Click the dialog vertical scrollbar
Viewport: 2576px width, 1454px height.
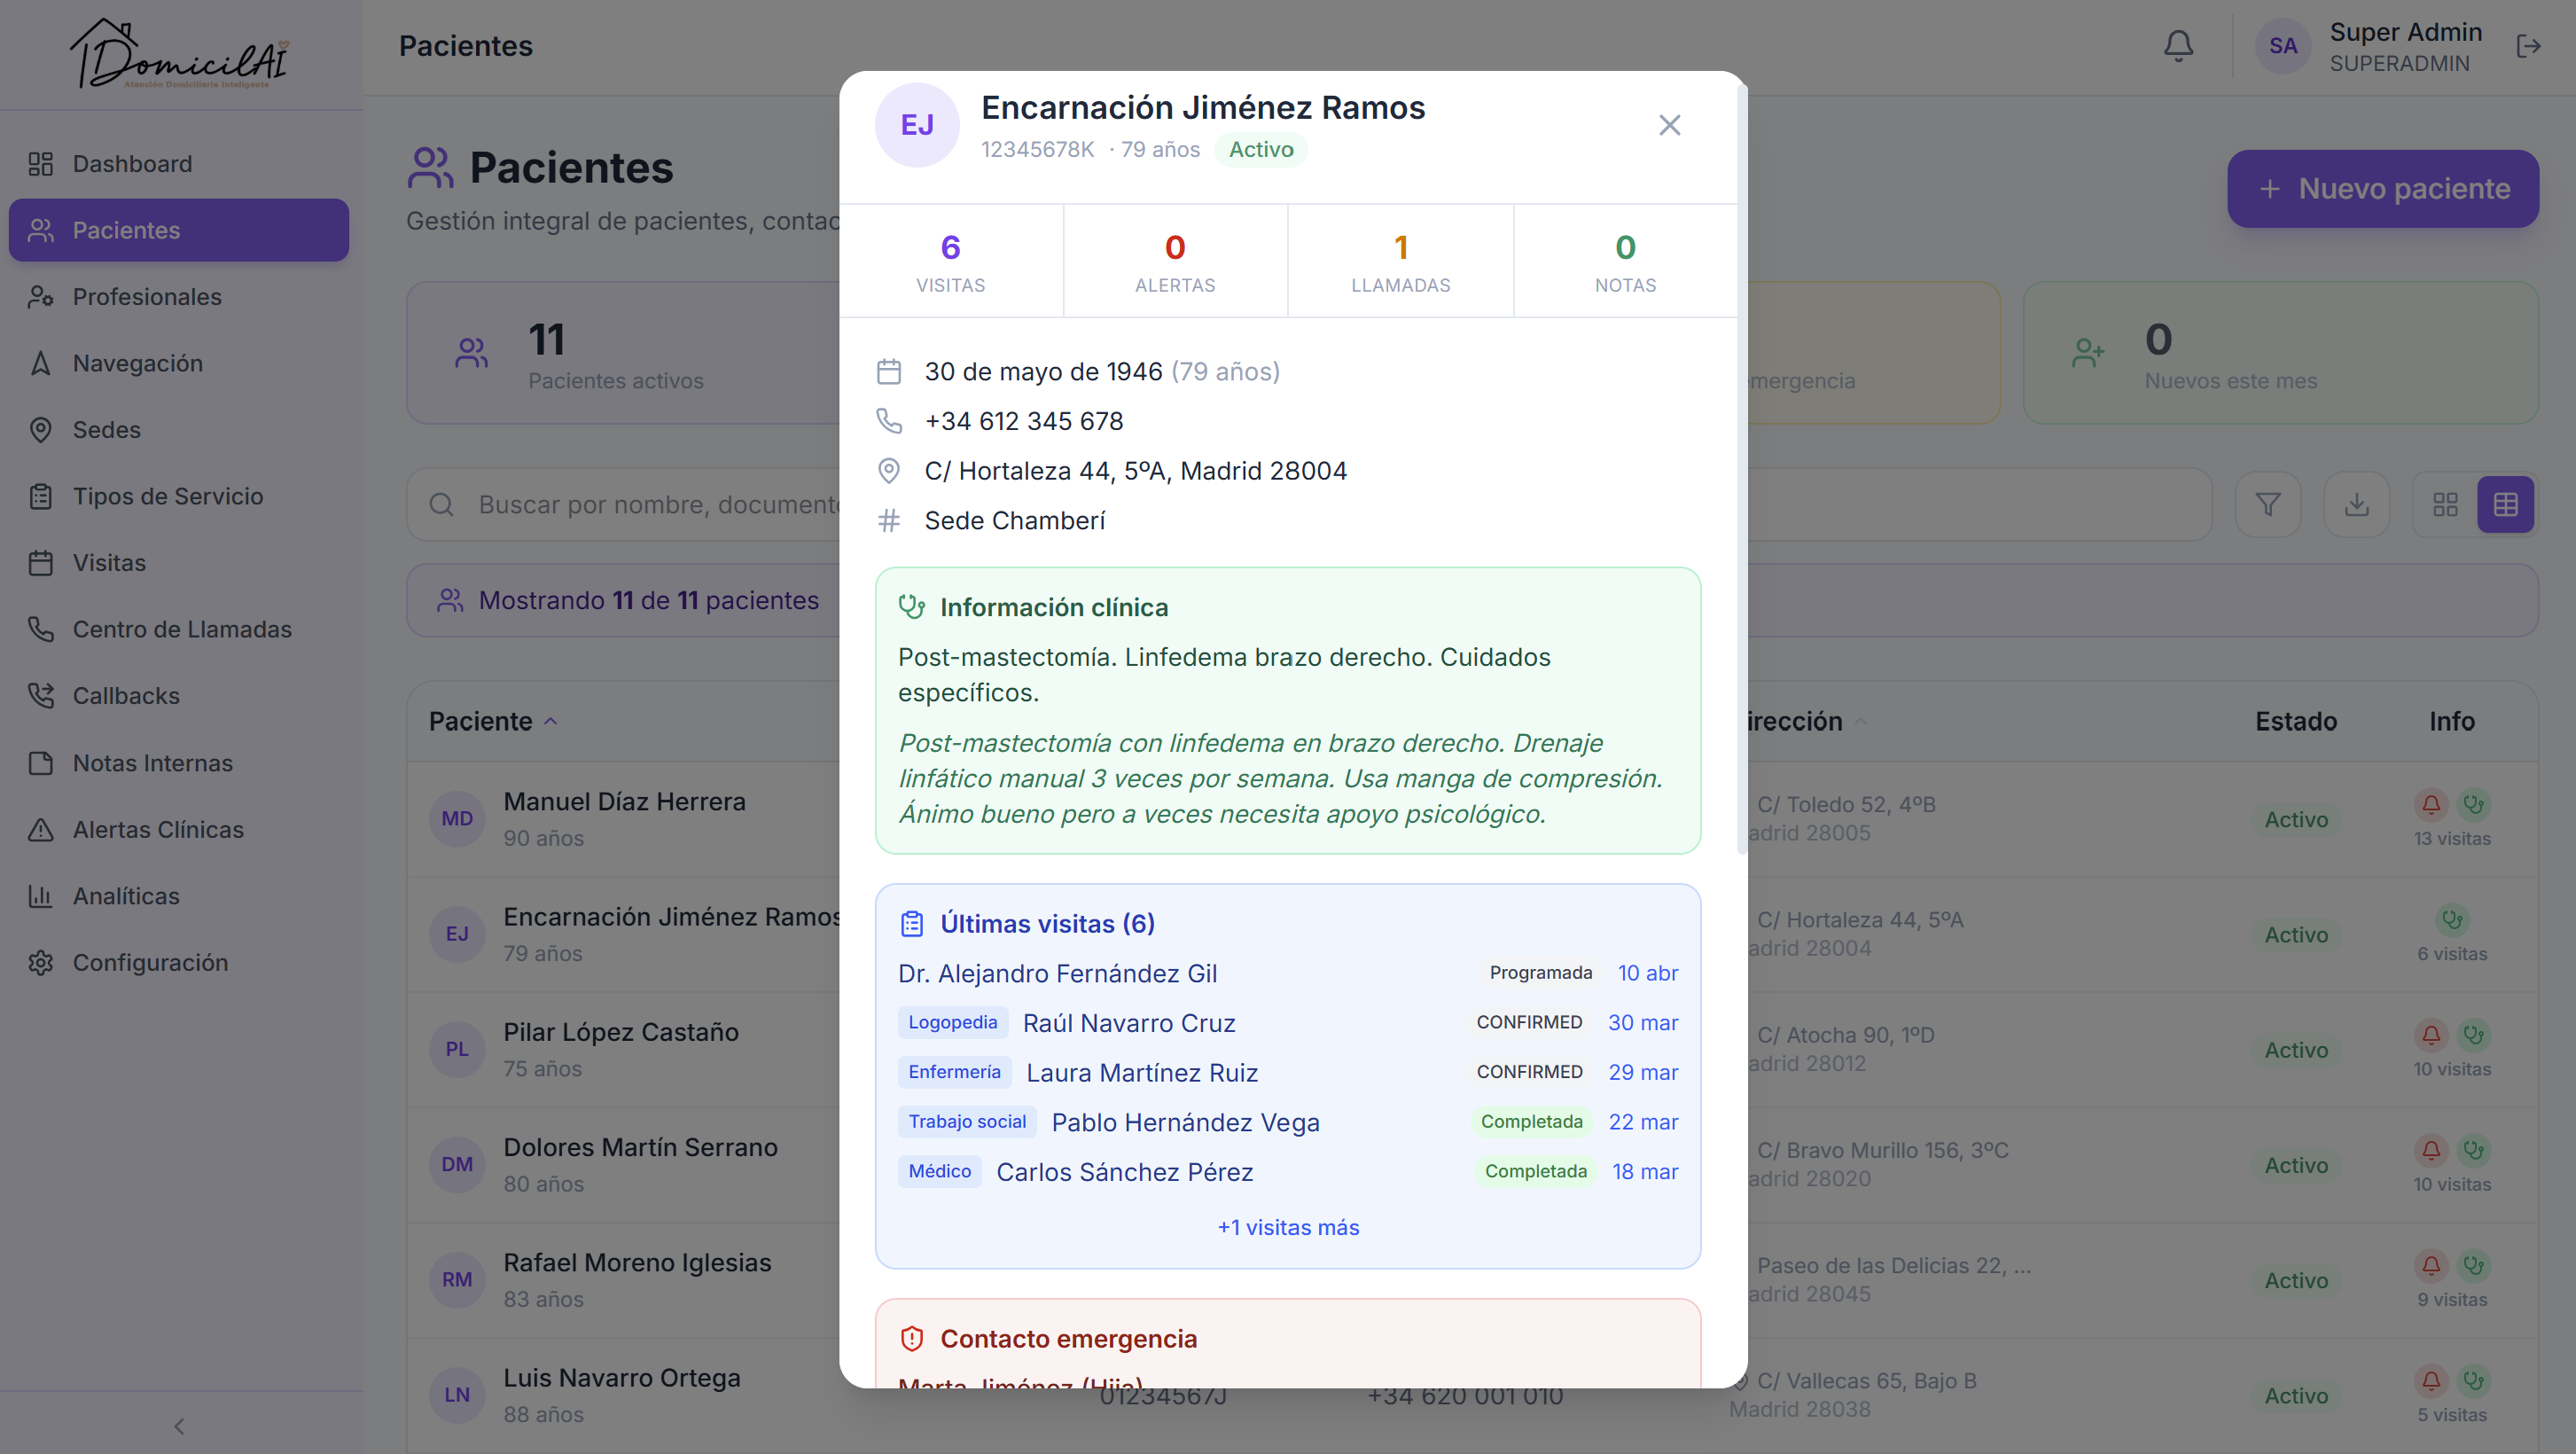pos(1741,470)
